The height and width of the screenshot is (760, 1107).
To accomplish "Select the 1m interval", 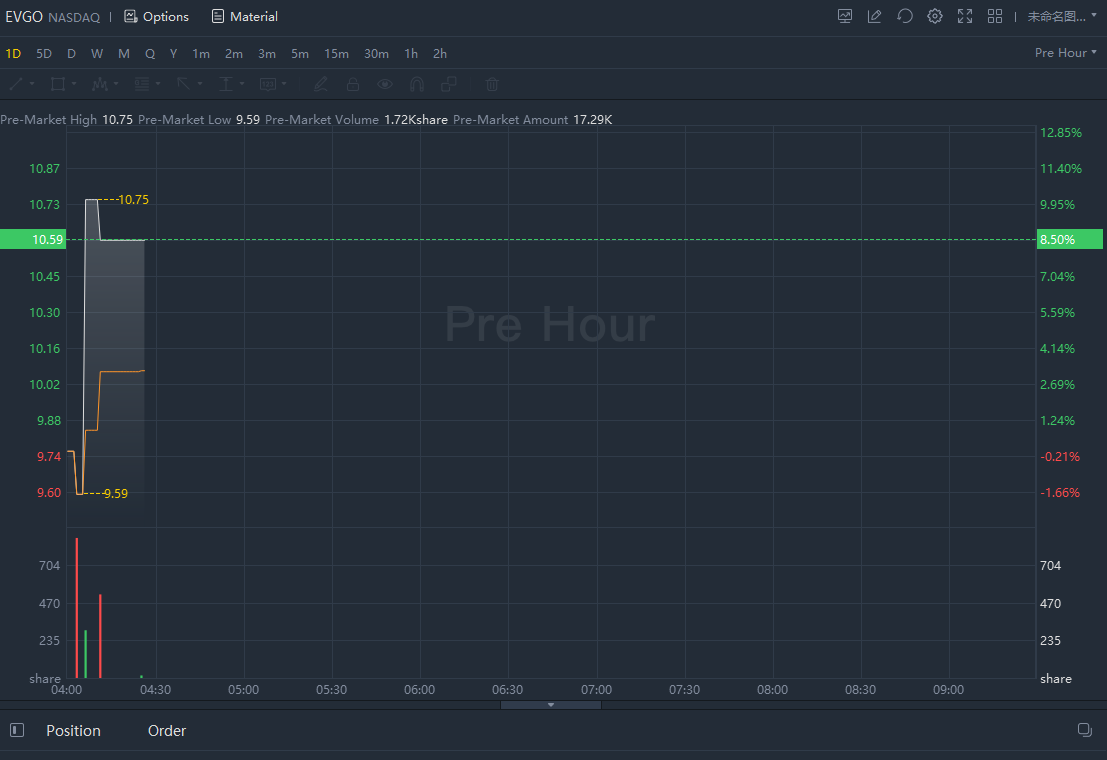I will pos(201,54).
